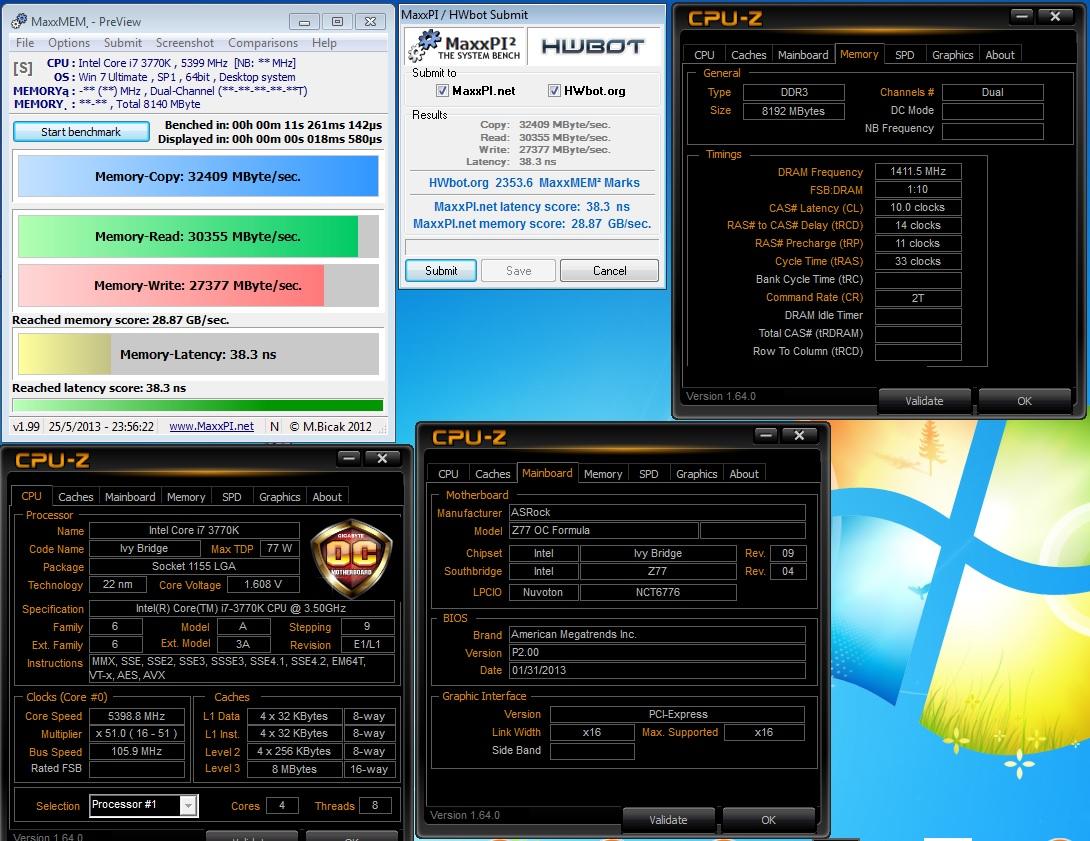Minimize the CPU-Z Memory window

[1022, 15]
